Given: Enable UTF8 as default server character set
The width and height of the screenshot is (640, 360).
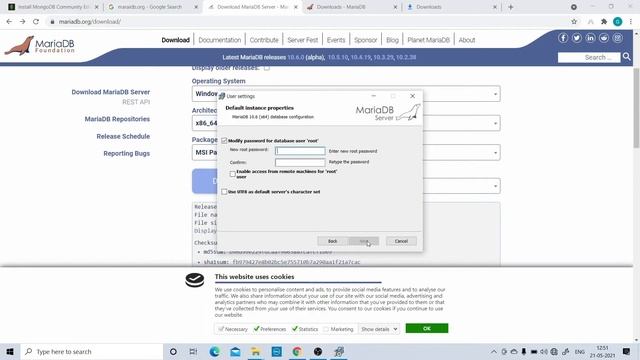Looking at the screenshot, I should (224, 191).
